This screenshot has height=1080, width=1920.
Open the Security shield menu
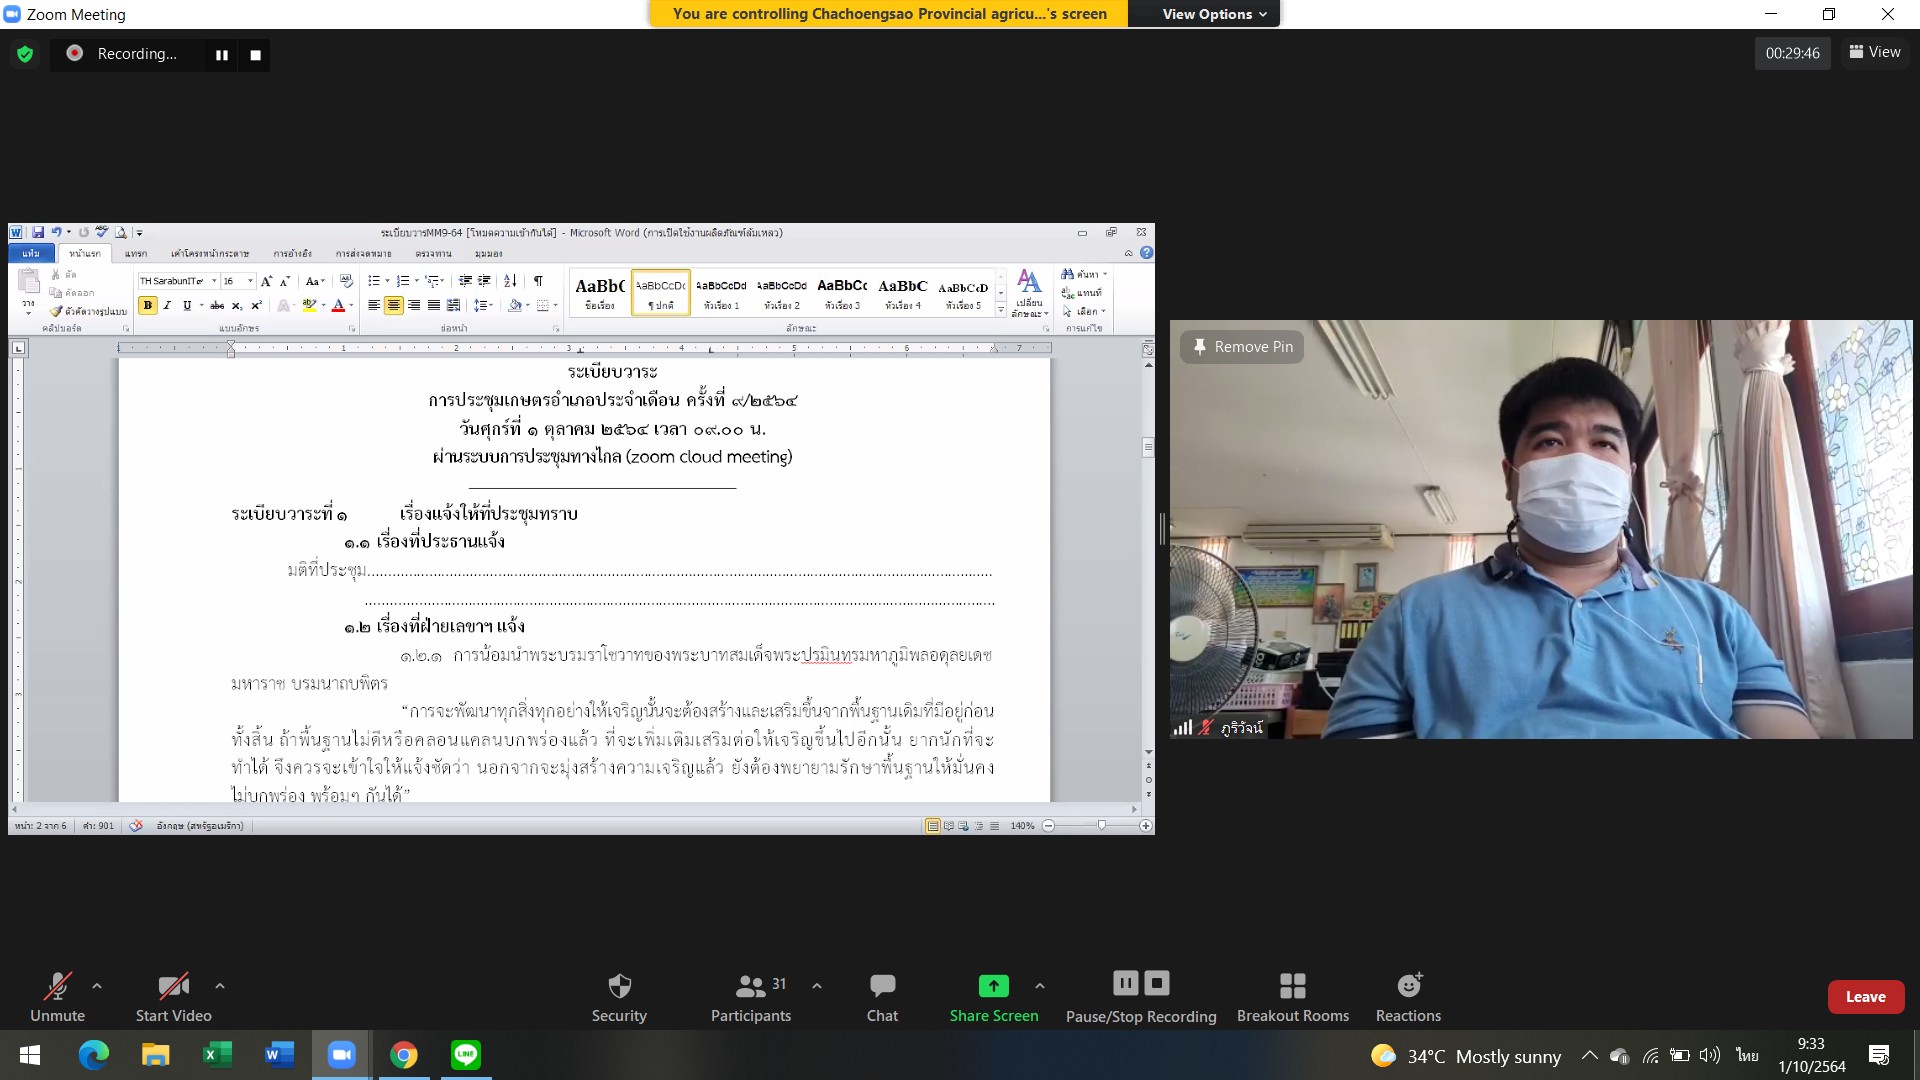(619, 997)
